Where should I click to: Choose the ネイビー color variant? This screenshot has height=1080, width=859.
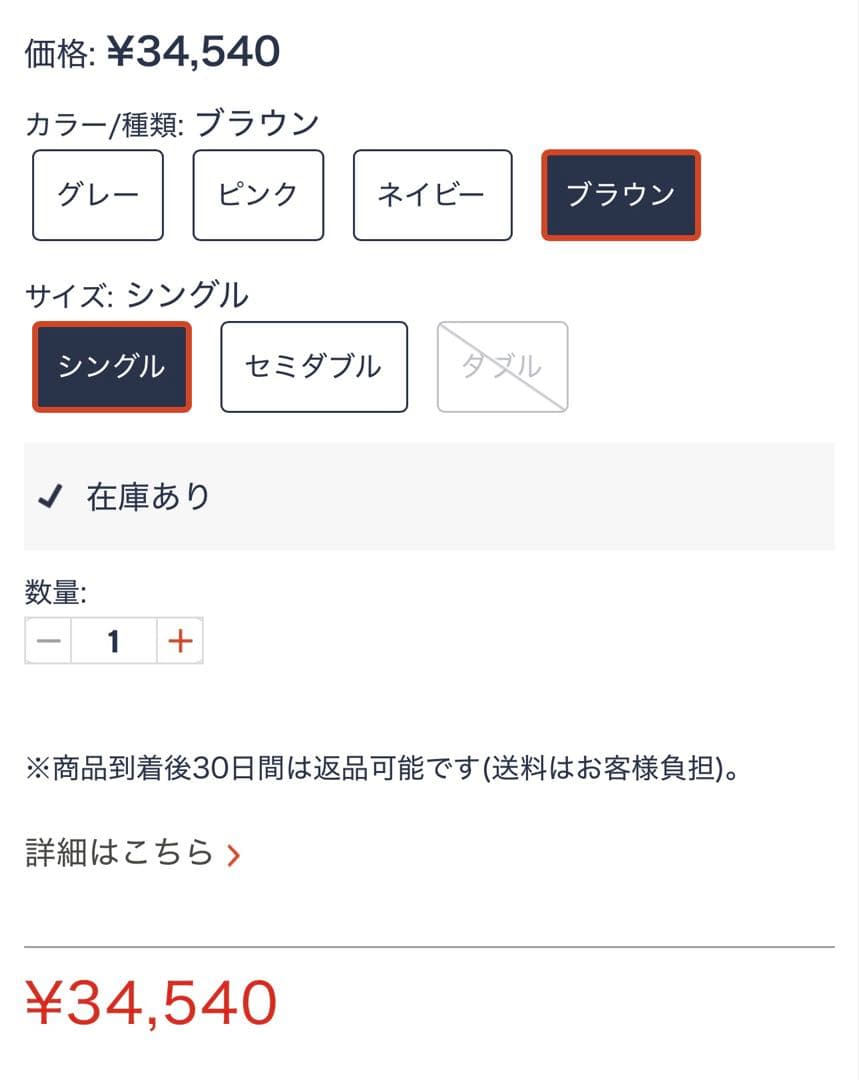[x=431, y=194]
